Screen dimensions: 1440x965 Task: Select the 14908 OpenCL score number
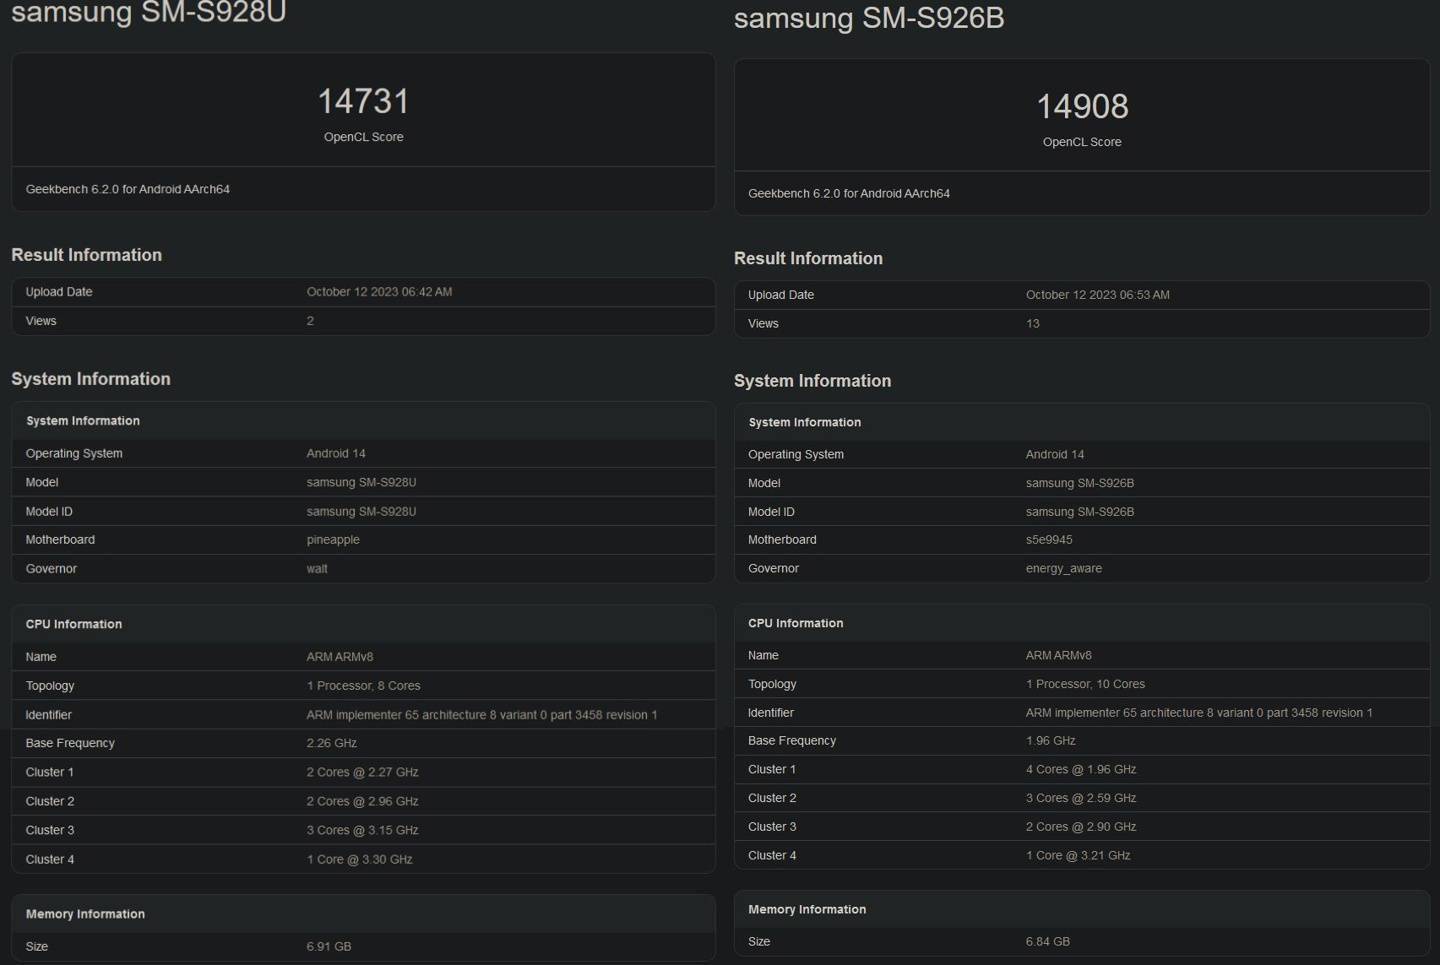point(1081,106)
